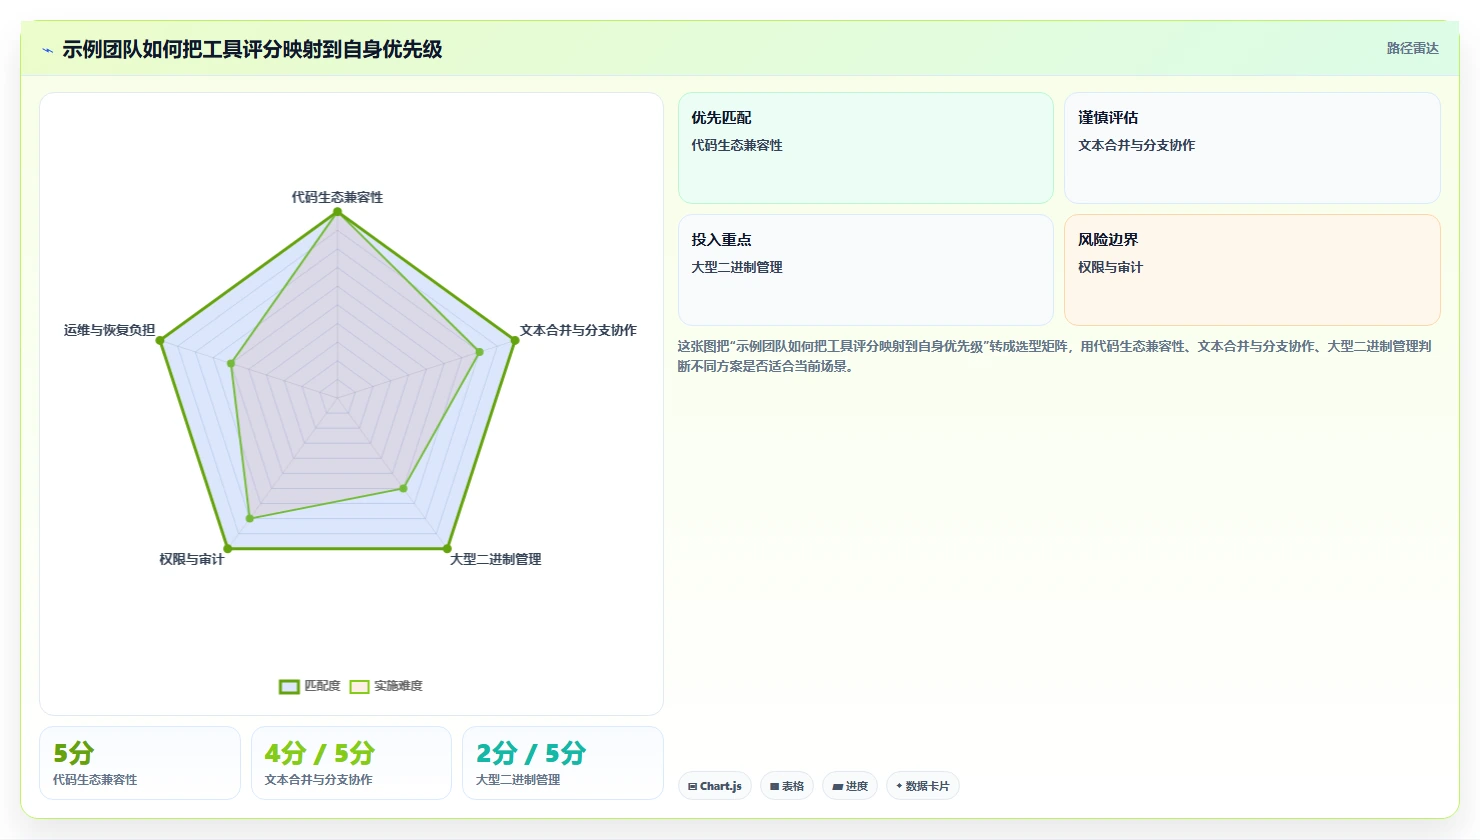Click the 运维与恢复负担 radar axis label
The image size is (1480, 840).
tap(110, 330)
